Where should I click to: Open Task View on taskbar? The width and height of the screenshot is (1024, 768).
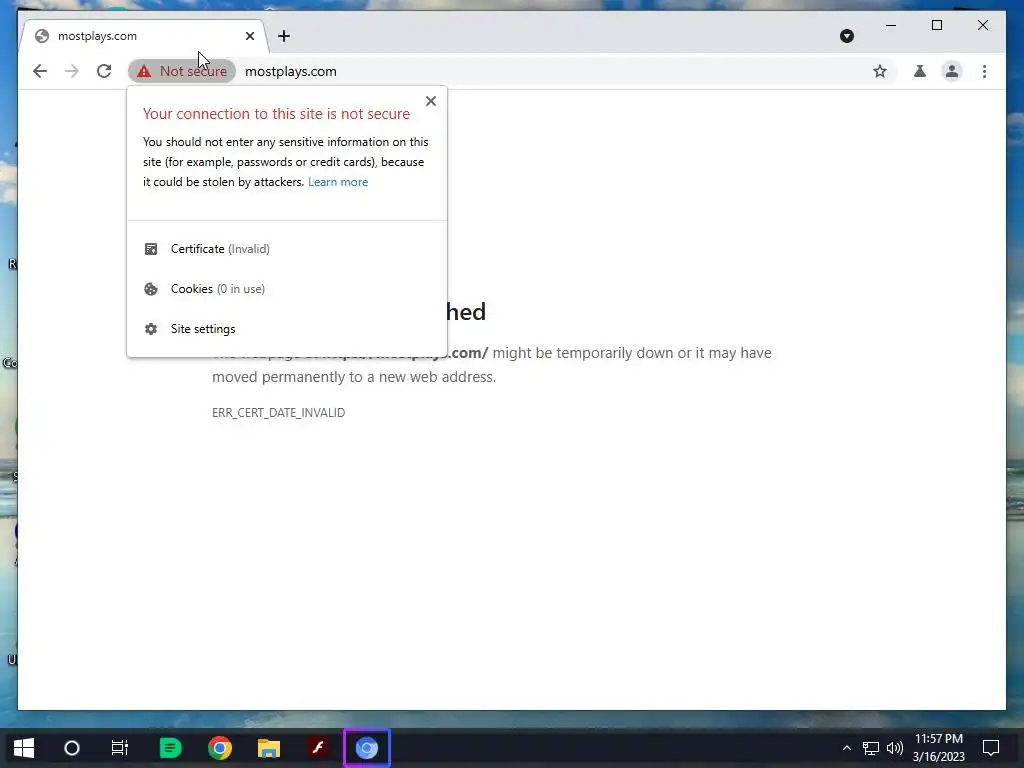120,748
